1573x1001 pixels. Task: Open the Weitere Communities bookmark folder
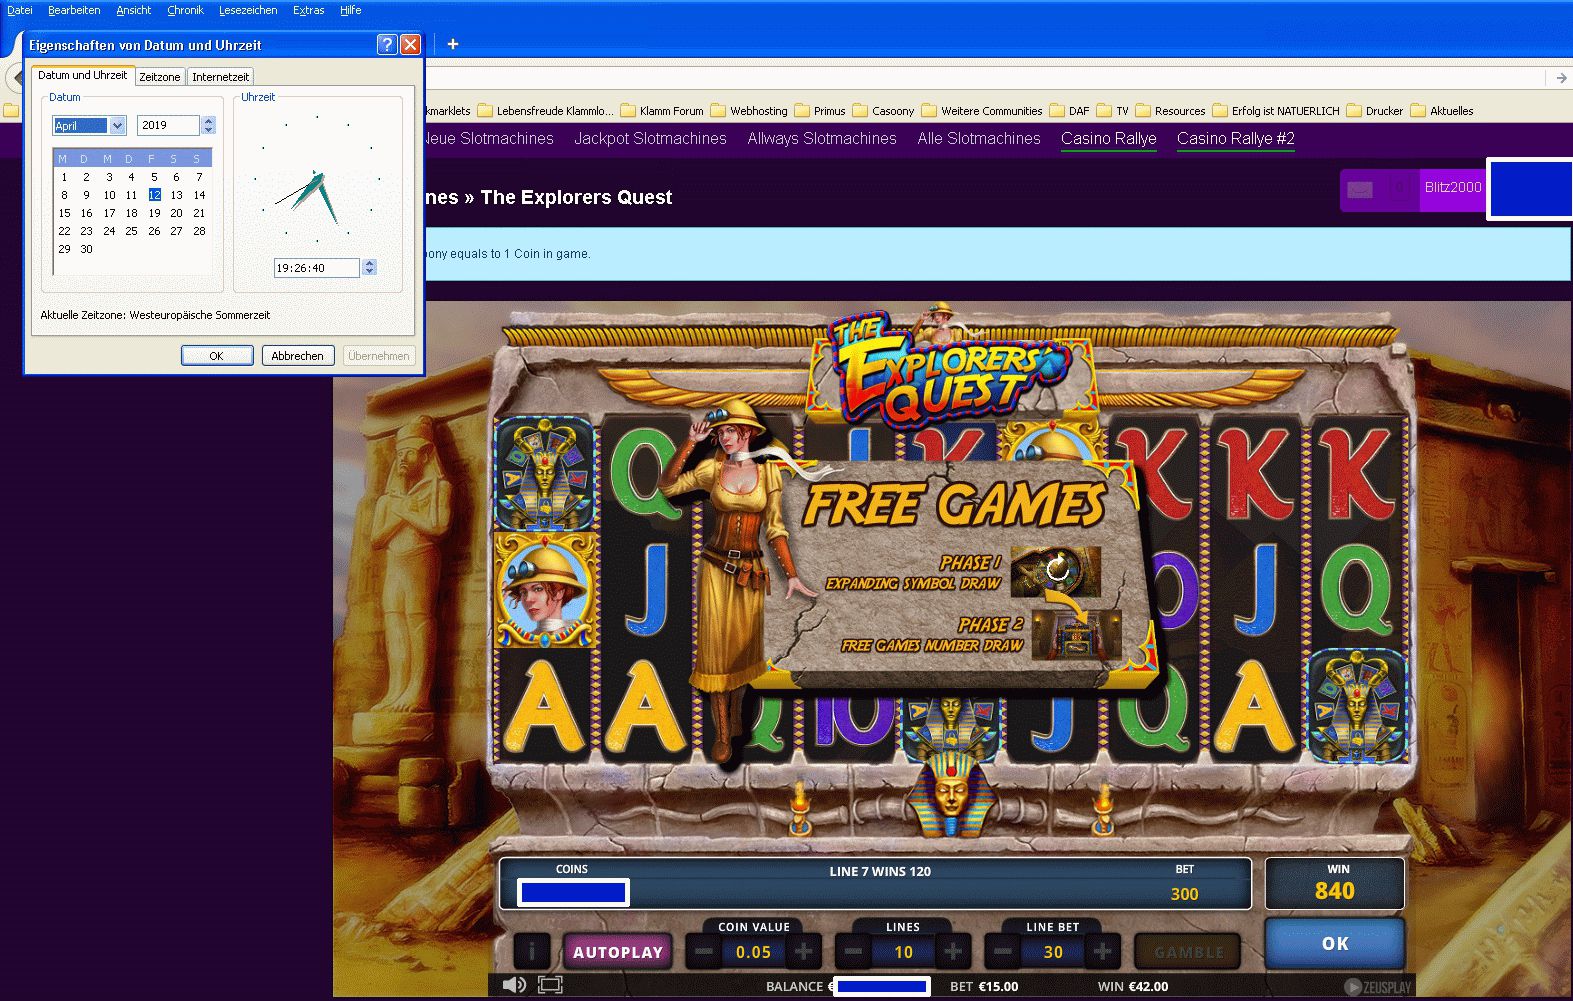coord(982,111)
